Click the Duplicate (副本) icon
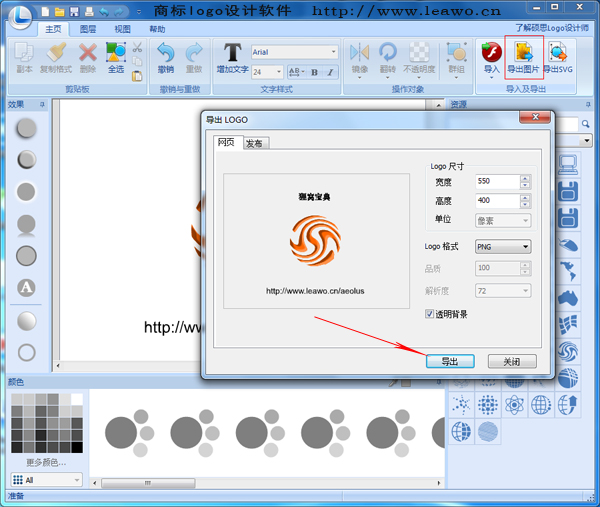Viewport: 600px width, 507px height. [24, 52]
